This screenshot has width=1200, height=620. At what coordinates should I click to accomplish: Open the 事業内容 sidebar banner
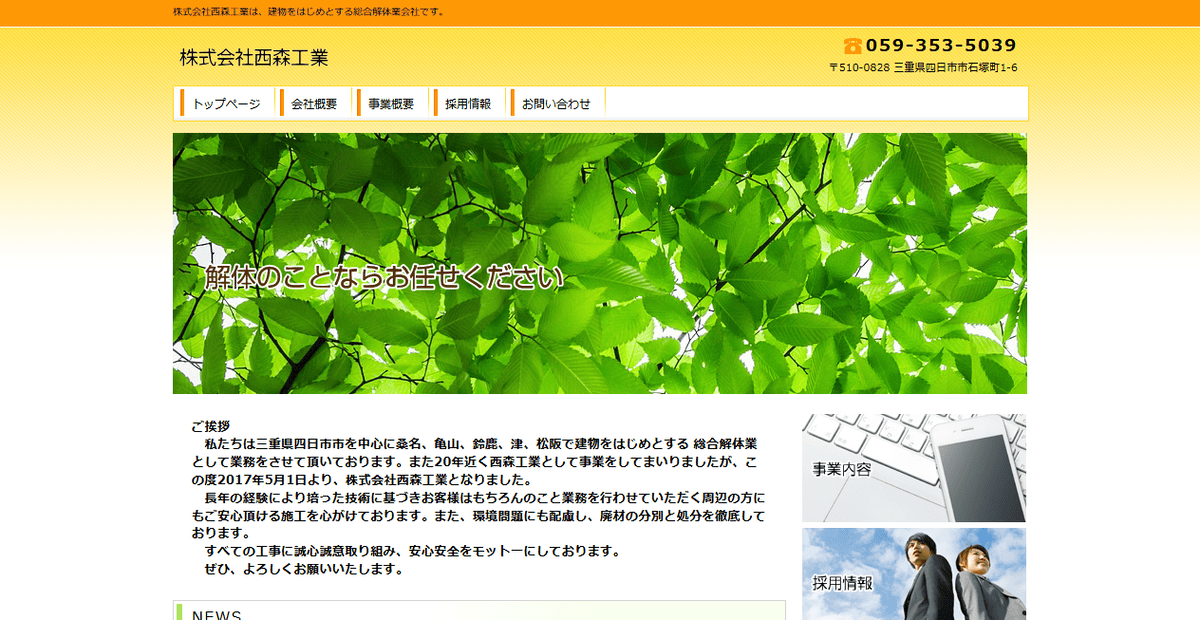pos(911,466)
